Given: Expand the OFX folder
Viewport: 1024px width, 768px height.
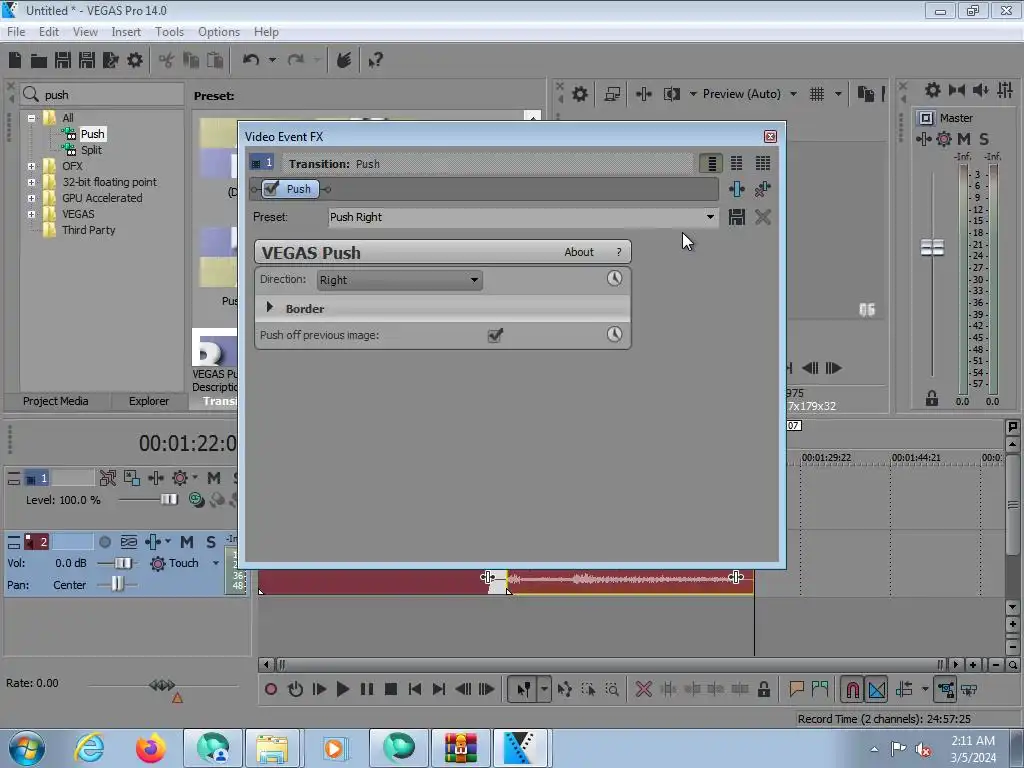Looking at the screenshot, I should point(31,167).
